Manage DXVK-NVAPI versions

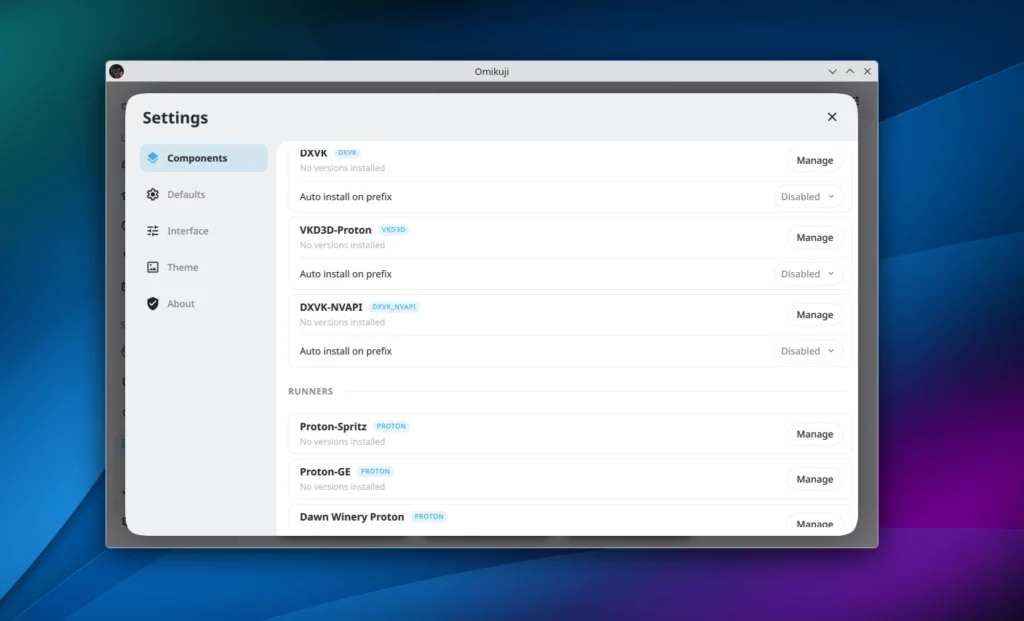coord(814,315)
